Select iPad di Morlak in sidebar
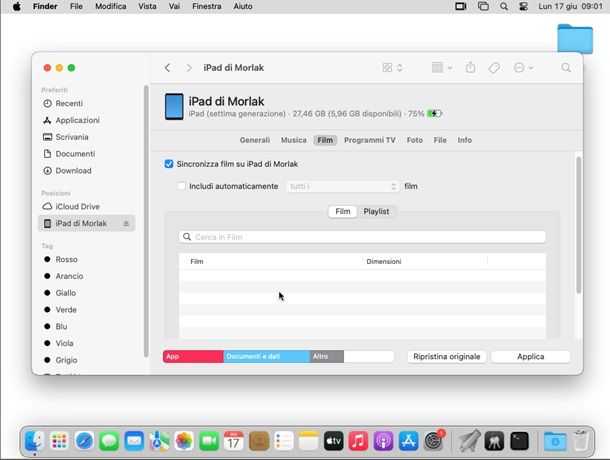 86,223
